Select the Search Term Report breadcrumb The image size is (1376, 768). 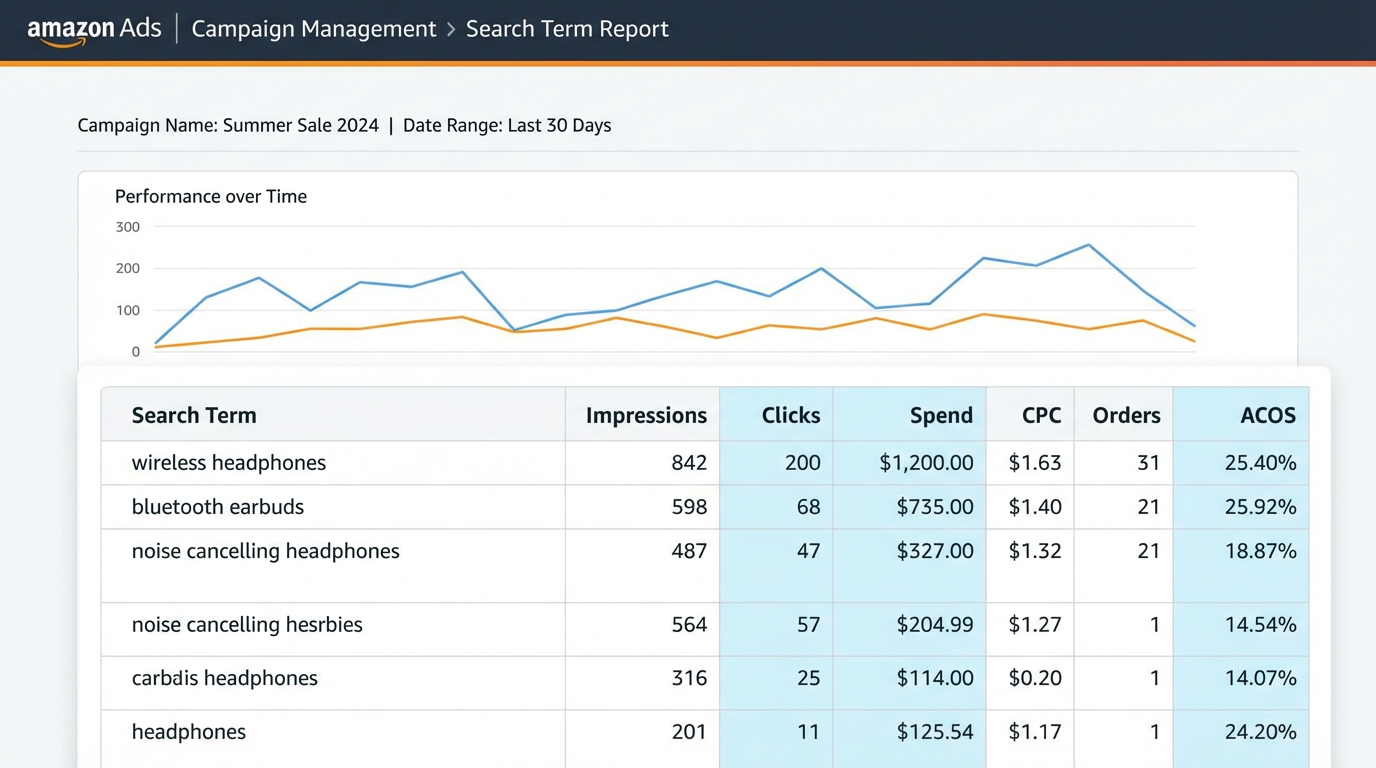(x=567, y=29)
